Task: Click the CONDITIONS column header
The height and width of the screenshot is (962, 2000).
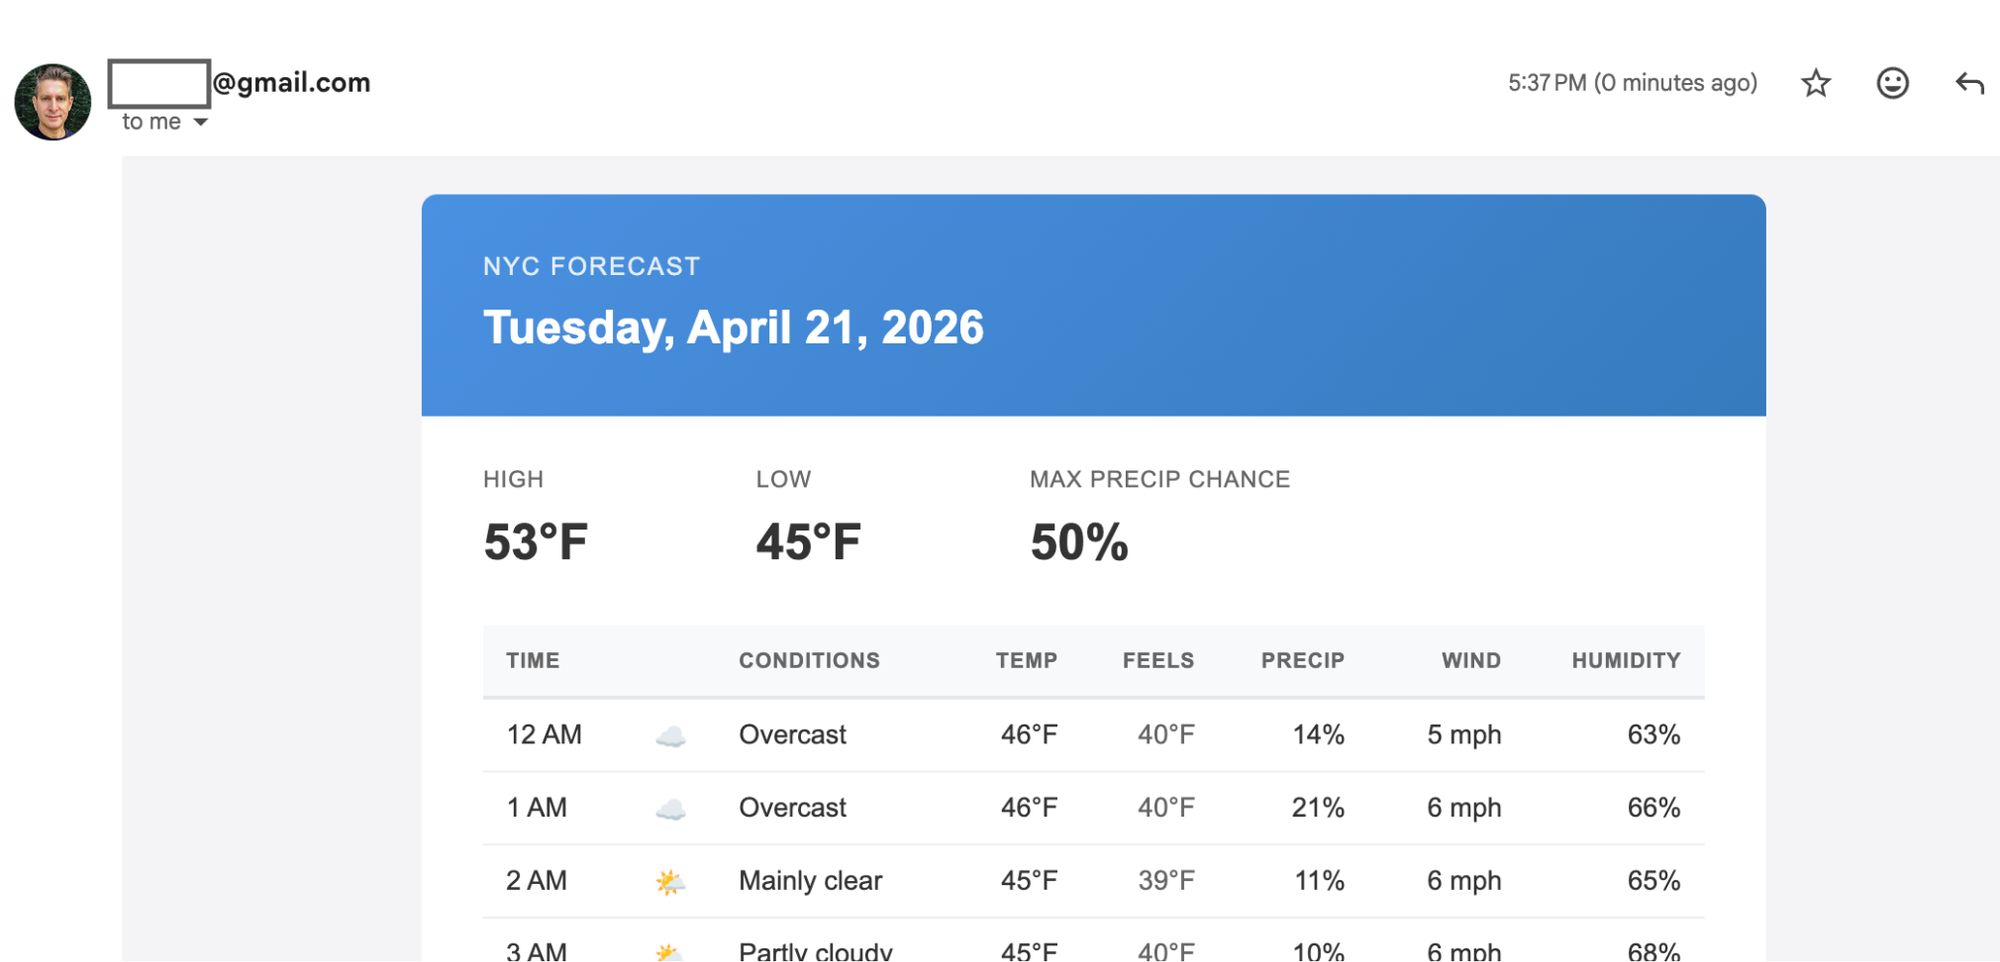Action: click(809, 661)
